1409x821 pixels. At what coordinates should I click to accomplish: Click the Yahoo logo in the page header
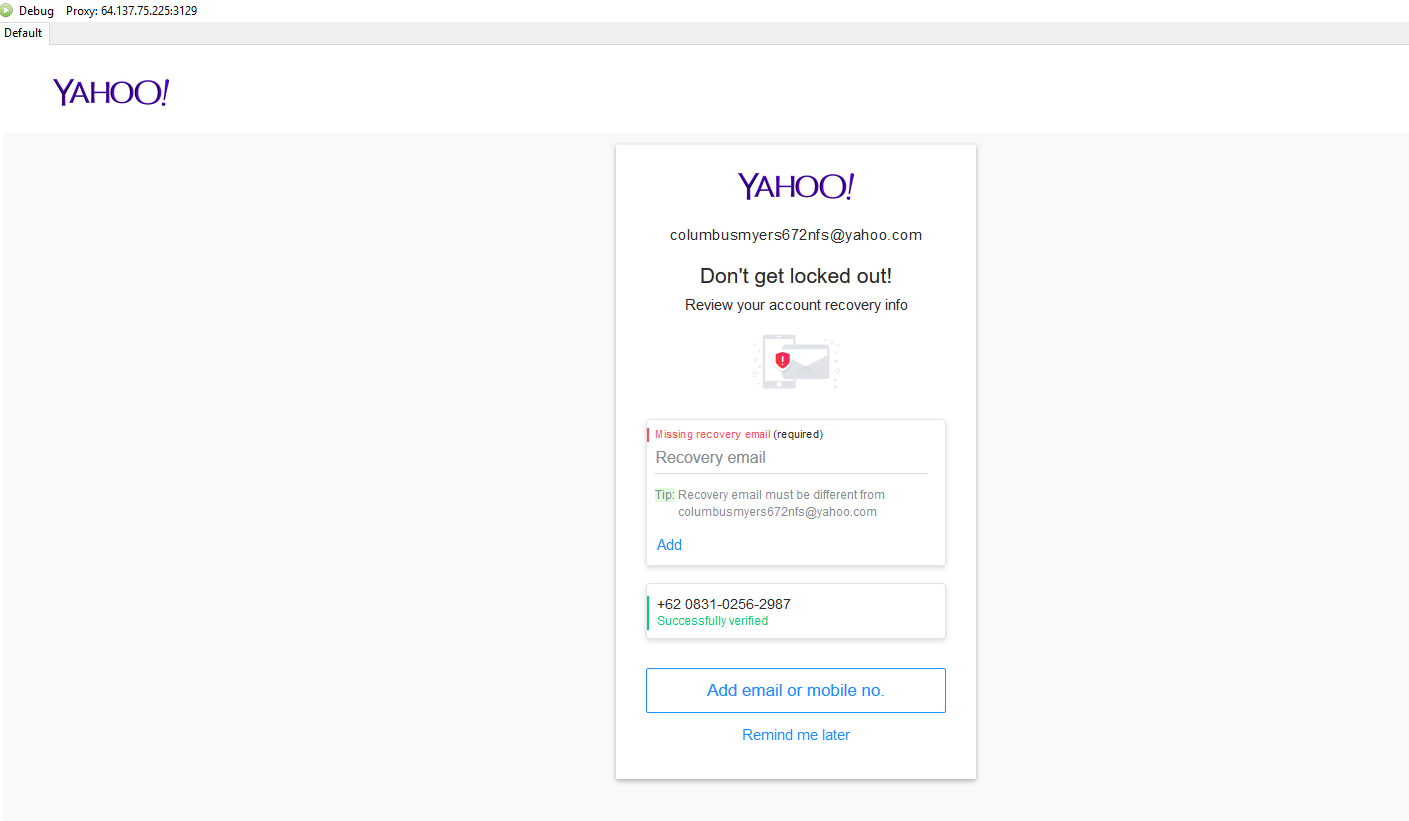(111, 92)
